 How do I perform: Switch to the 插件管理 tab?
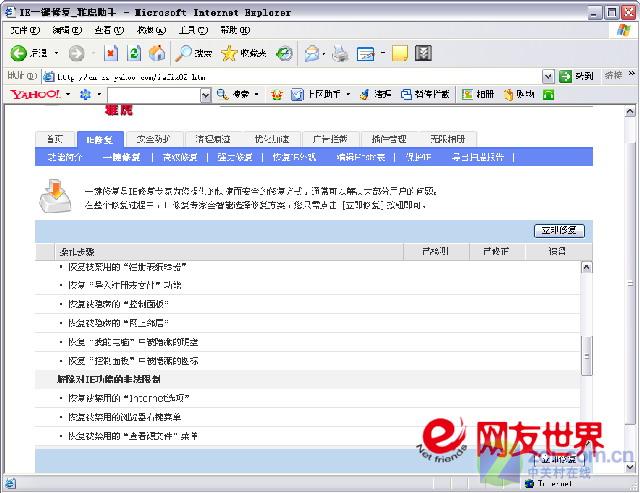(x=389, y=139)
